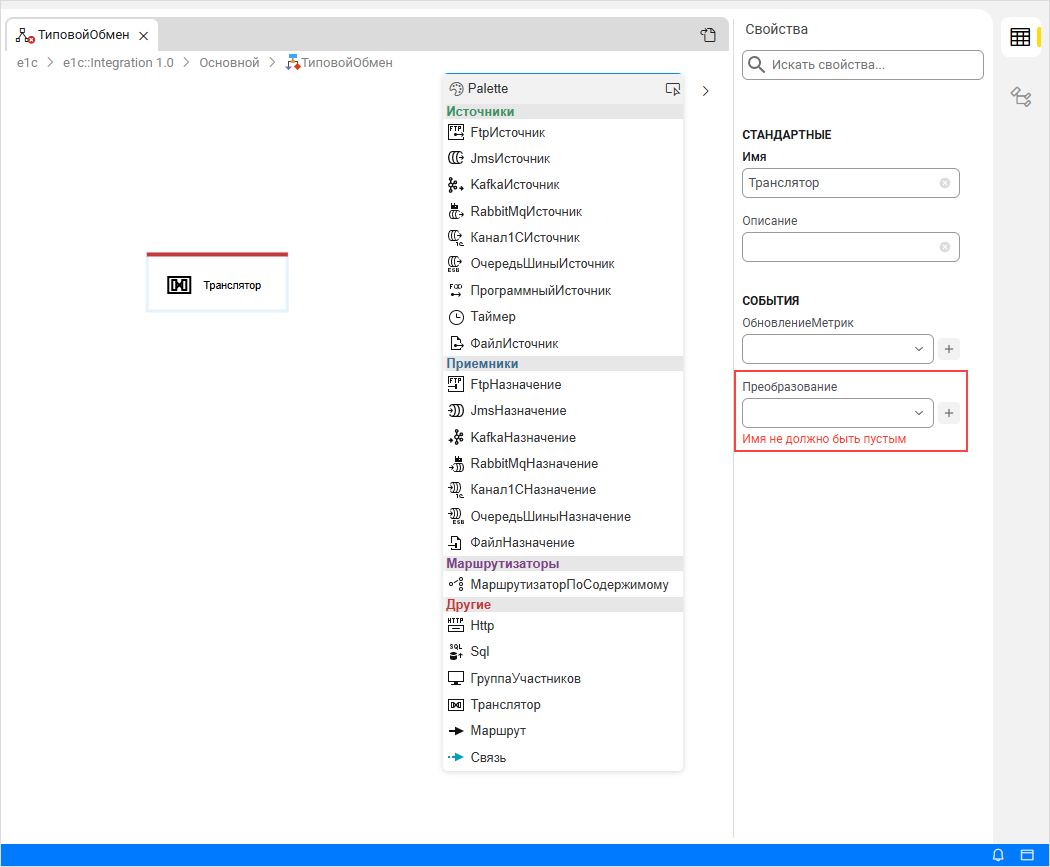
Task: Add ОбновлениеМетрик handler with plus button
Action: (950, 349)
